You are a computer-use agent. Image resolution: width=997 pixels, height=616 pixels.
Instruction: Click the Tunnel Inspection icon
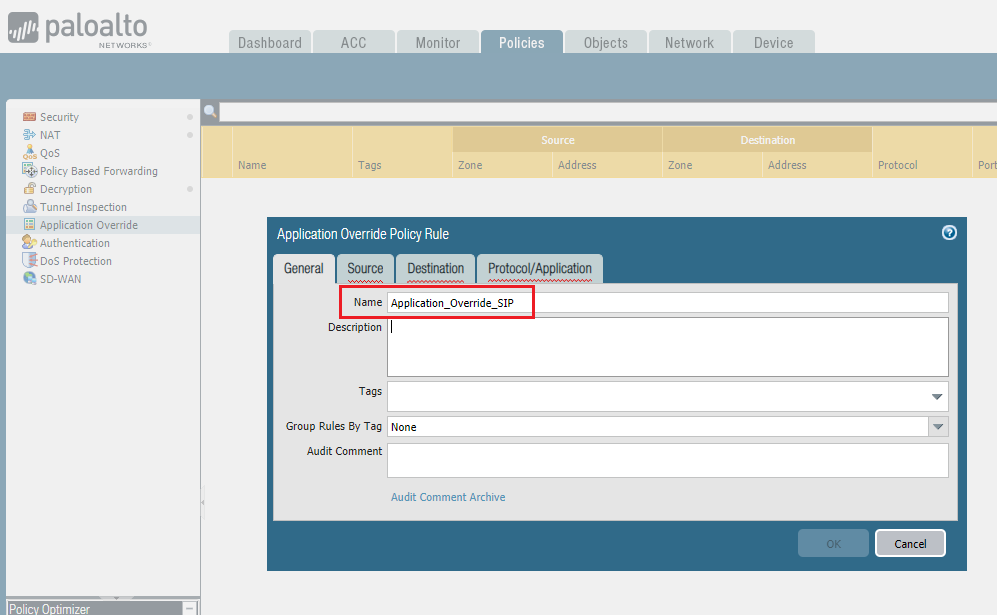coord(29,207)
